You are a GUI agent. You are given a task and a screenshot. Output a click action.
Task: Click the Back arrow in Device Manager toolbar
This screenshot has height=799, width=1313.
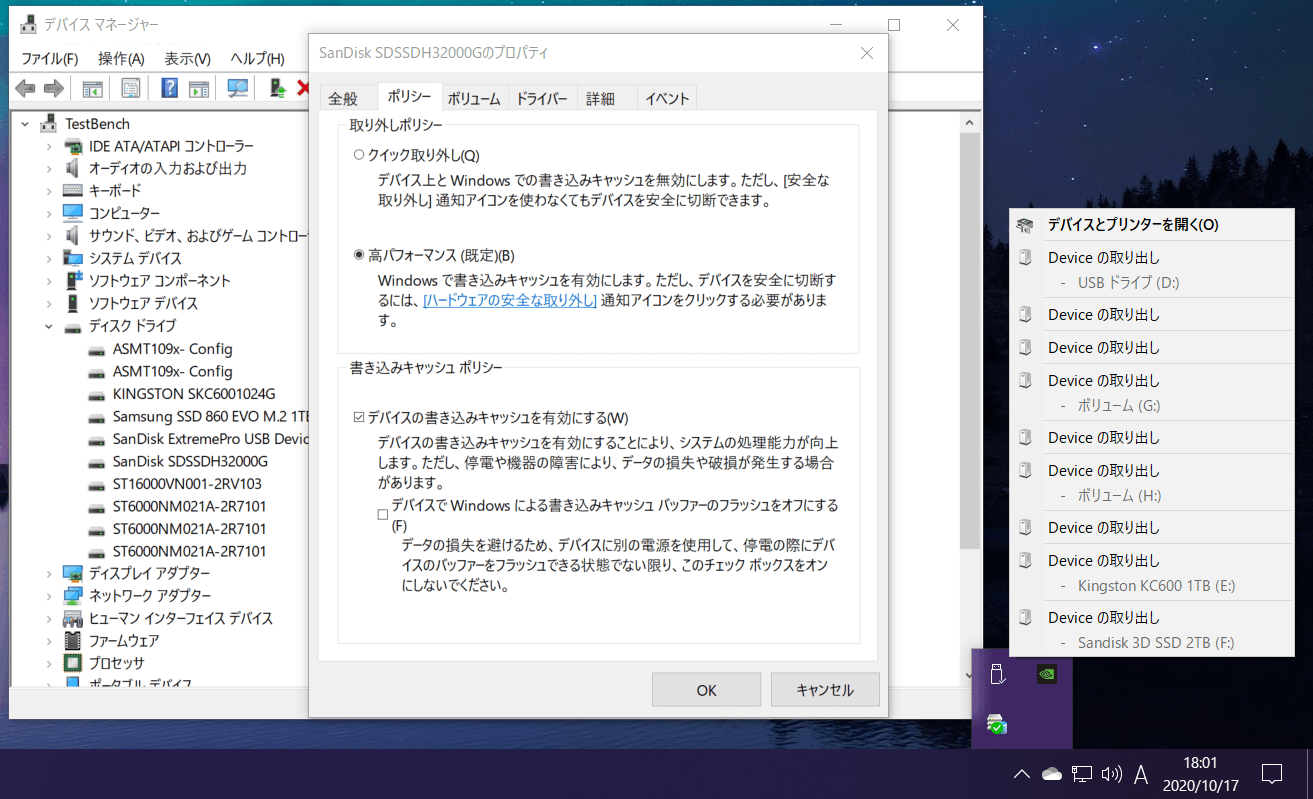(25, 89)
